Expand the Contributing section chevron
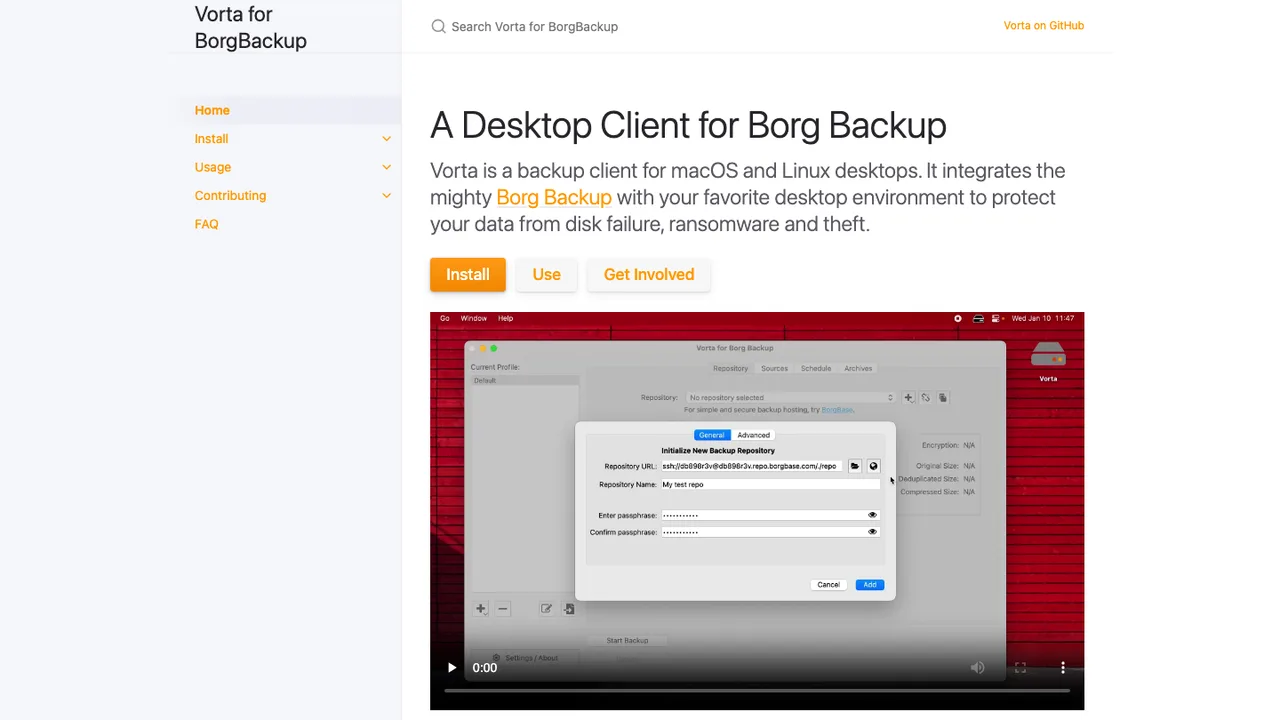 click(x=386, y=196)
